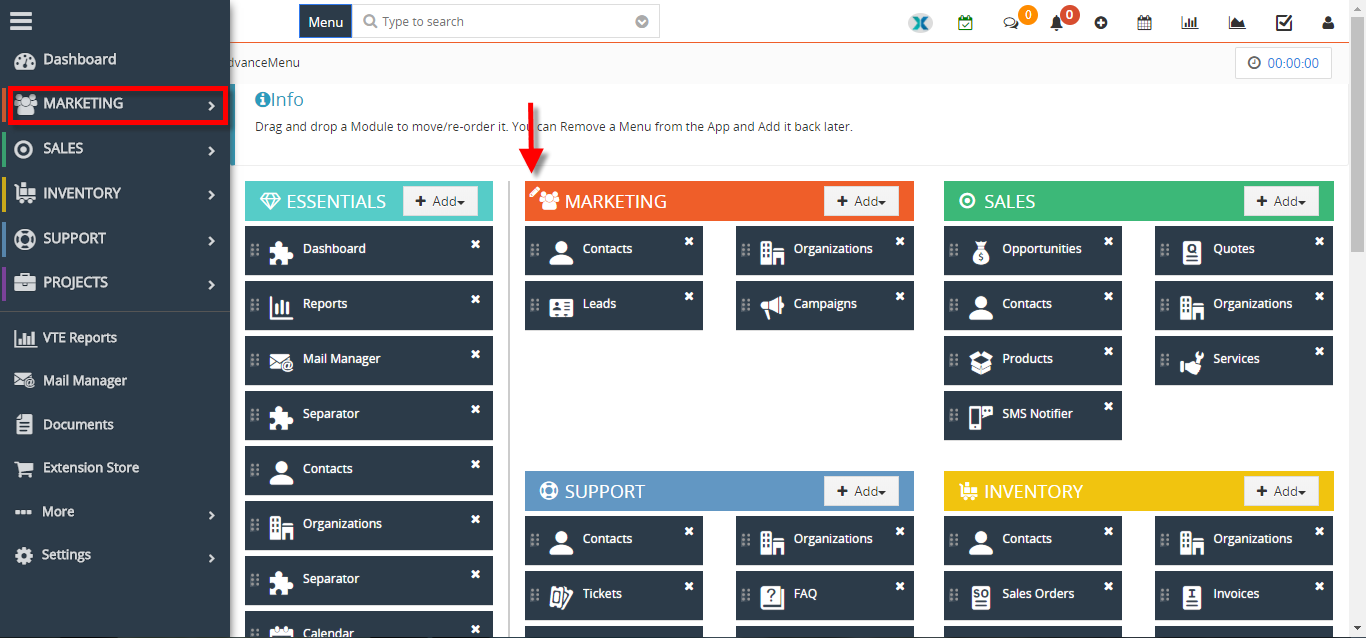Remove Dashboard from ESSENTIALS
The height and width of the screenshot is (638, 1366).
tap(476, 242)
